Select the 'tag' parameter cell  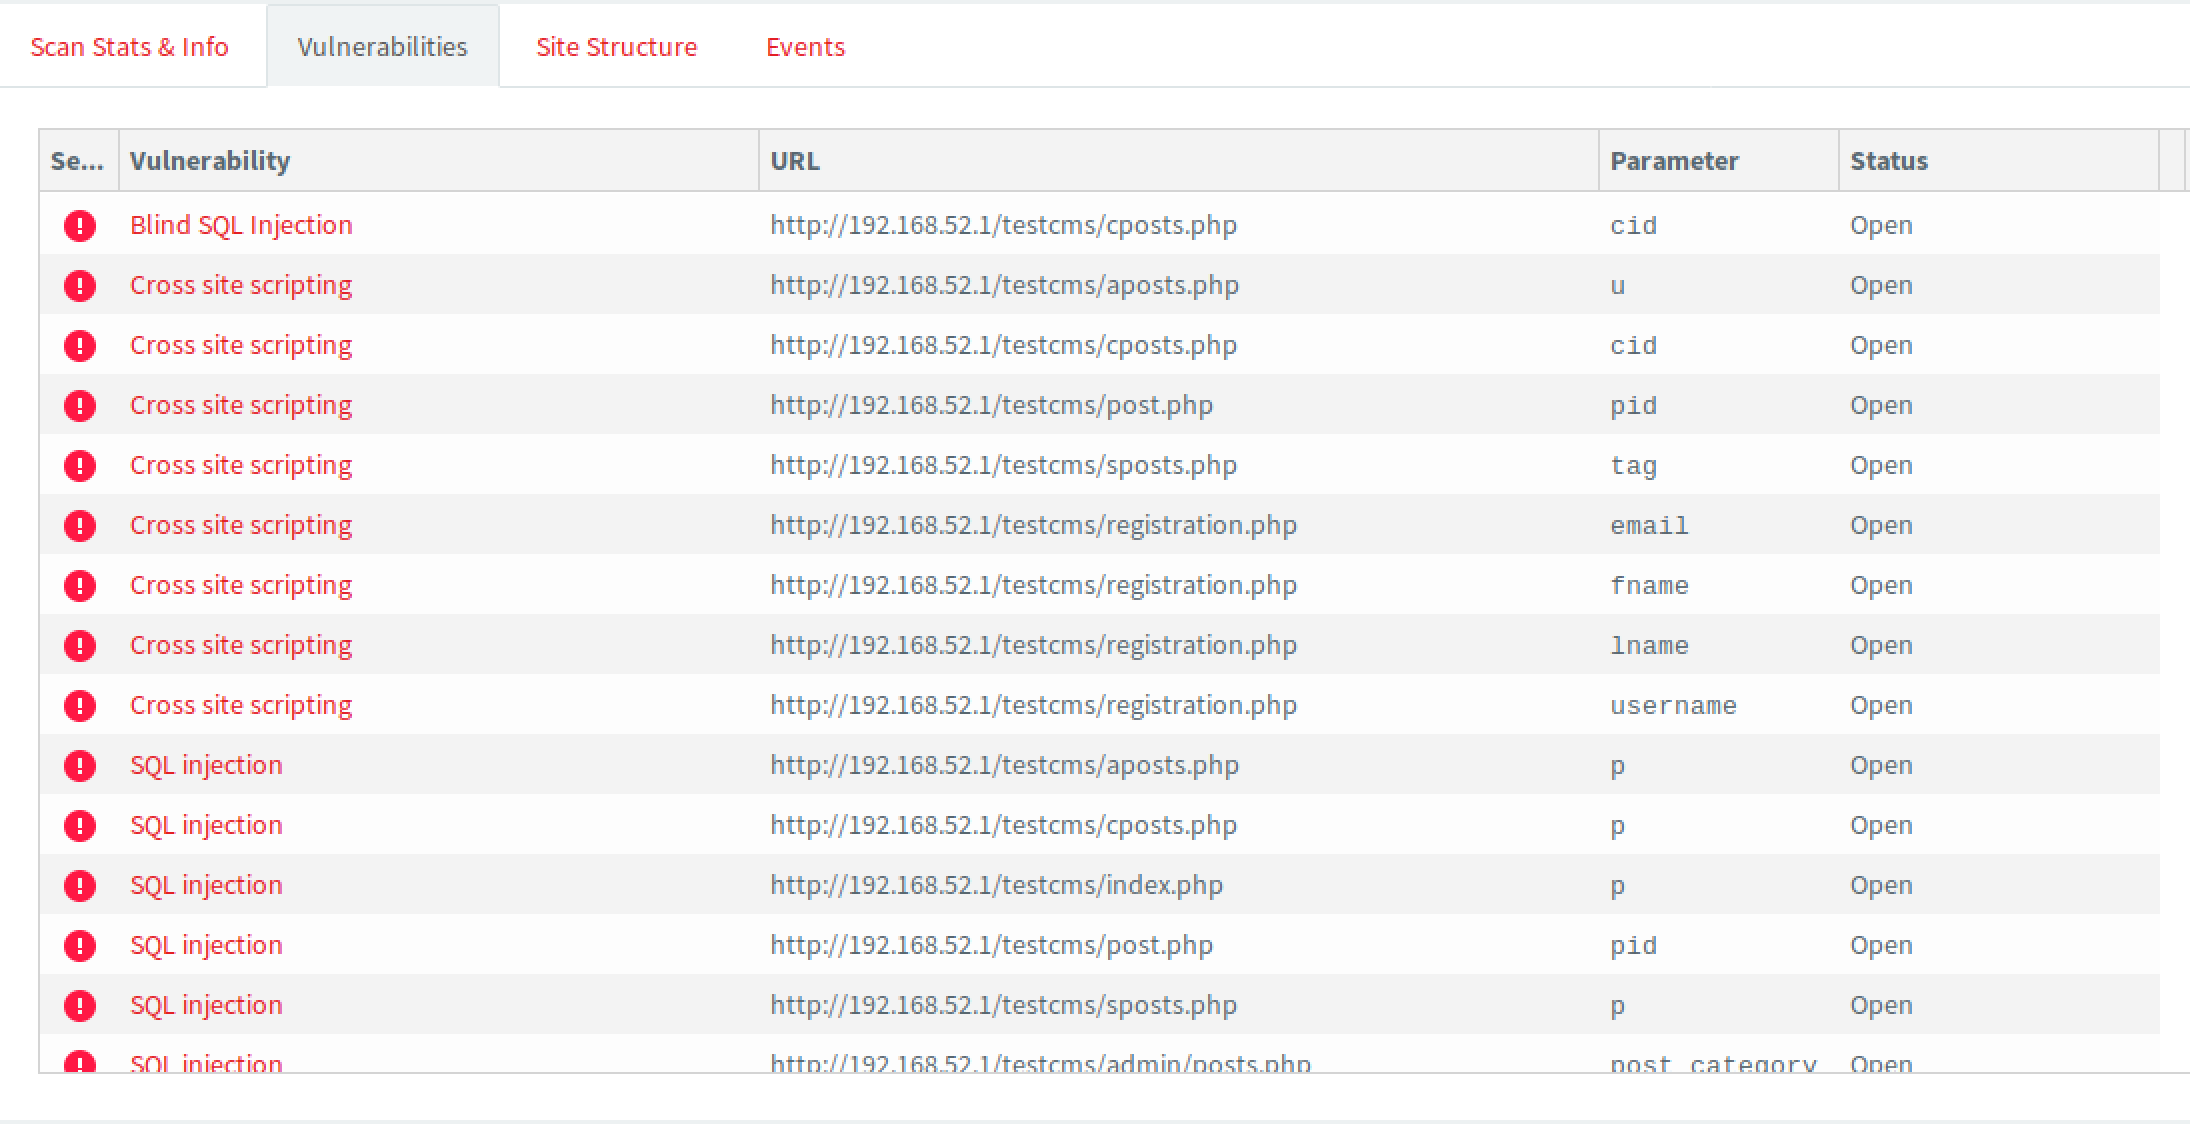(x=1633, y=466)
